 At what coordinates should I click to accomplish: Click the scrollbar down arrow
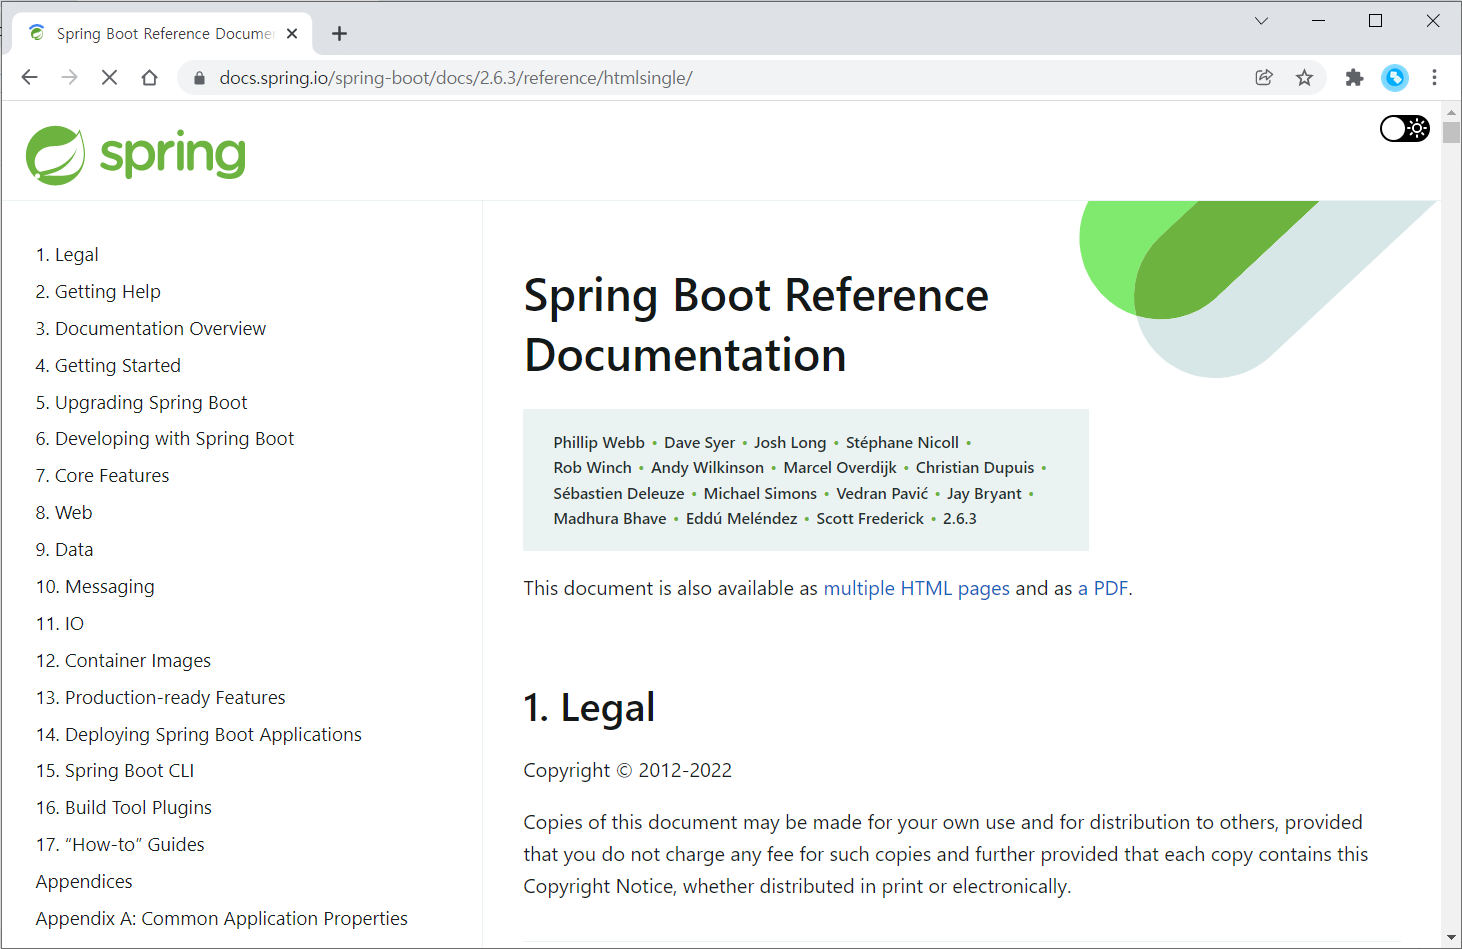click(x=1451, y=938)
